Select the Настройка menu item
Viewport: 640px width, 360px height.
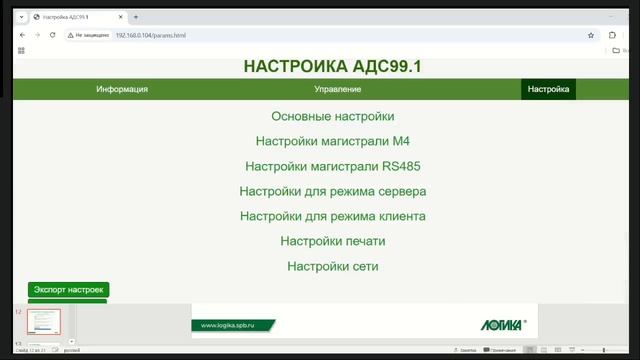pyautogui.click(x=548, y=89)
